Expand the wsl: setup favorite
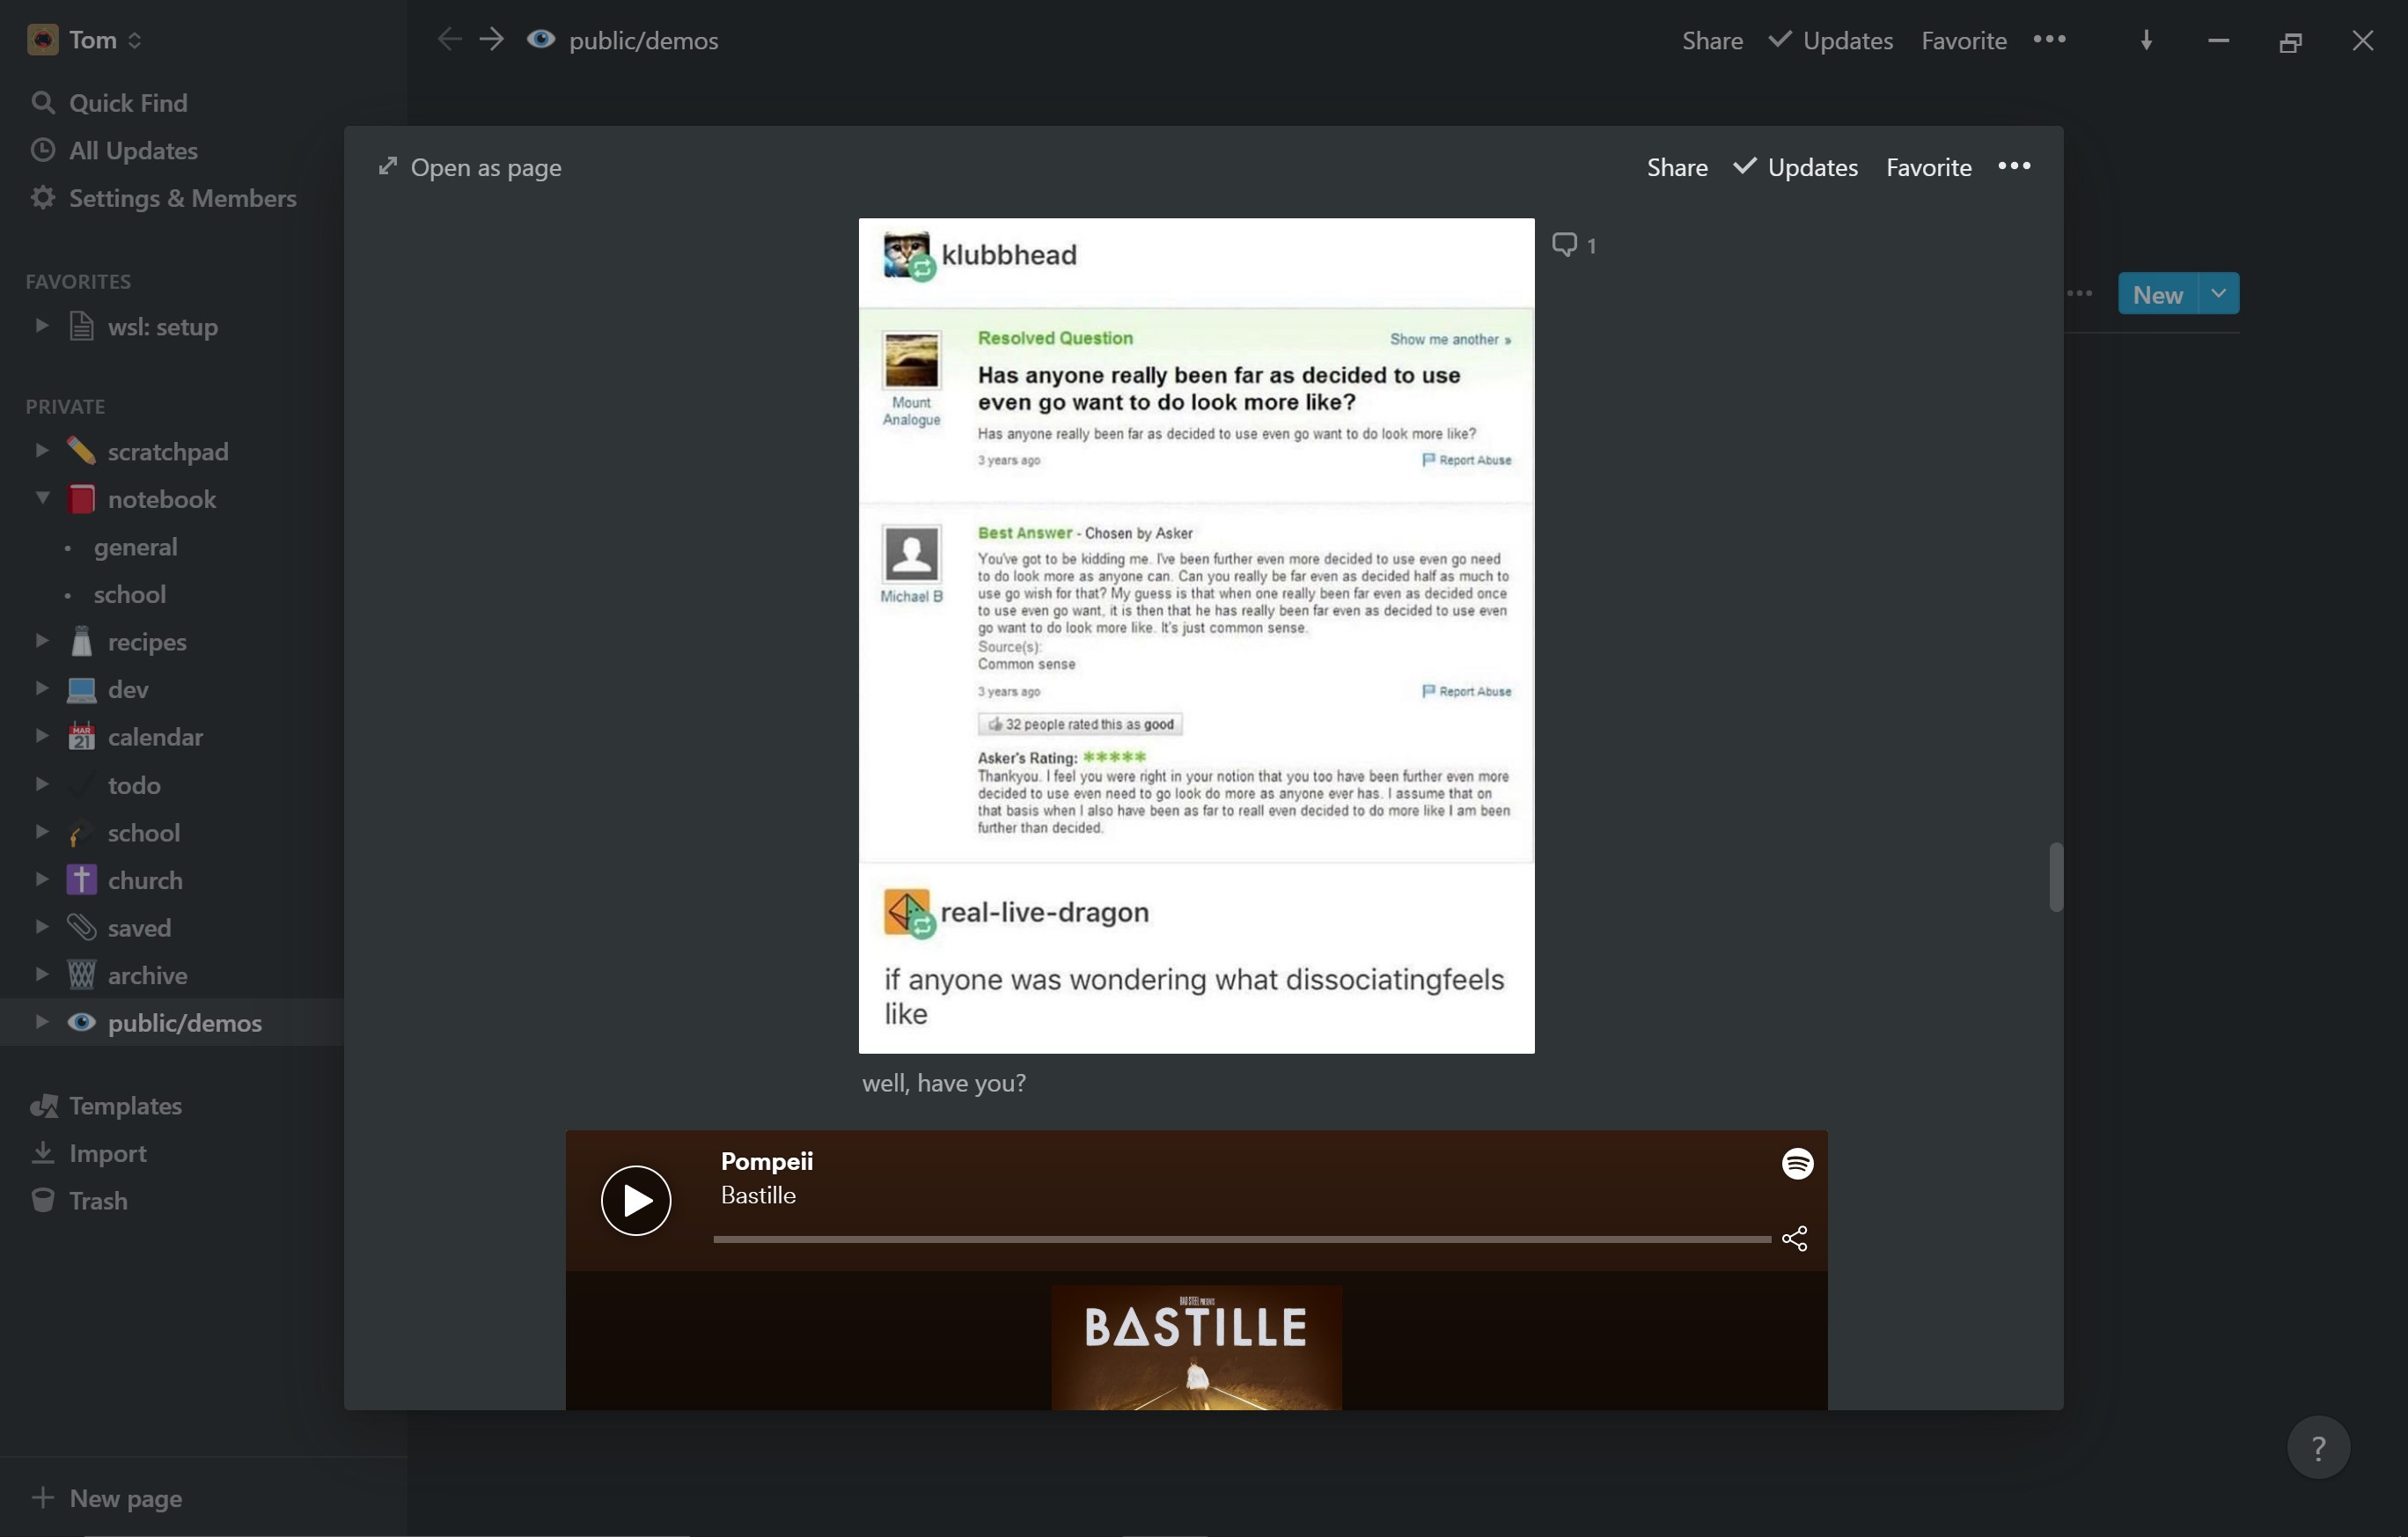 (x=41, y=325)
